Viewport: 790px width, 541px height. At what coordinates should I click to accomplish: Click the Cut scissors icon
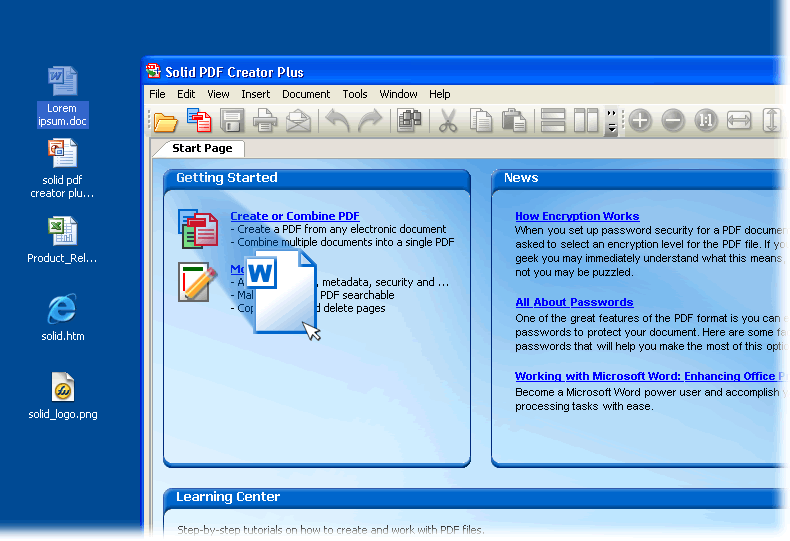coord(448,121)
